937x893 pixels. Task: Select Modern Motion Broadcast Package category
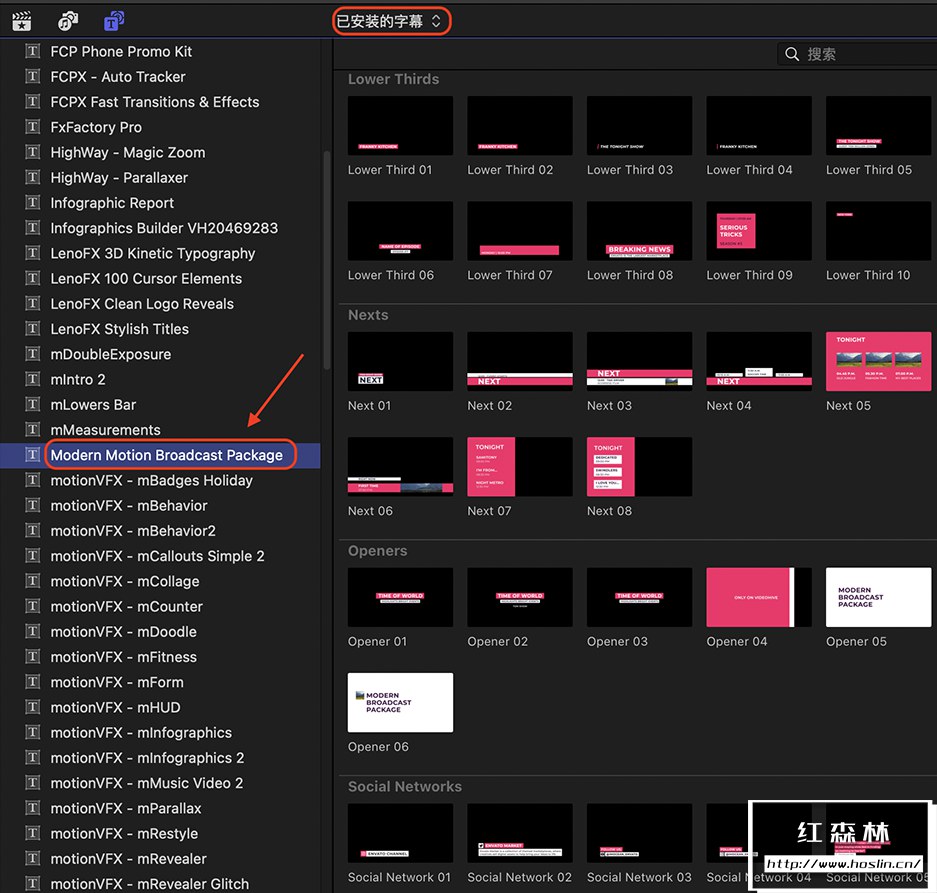click(x=160, y=455)
